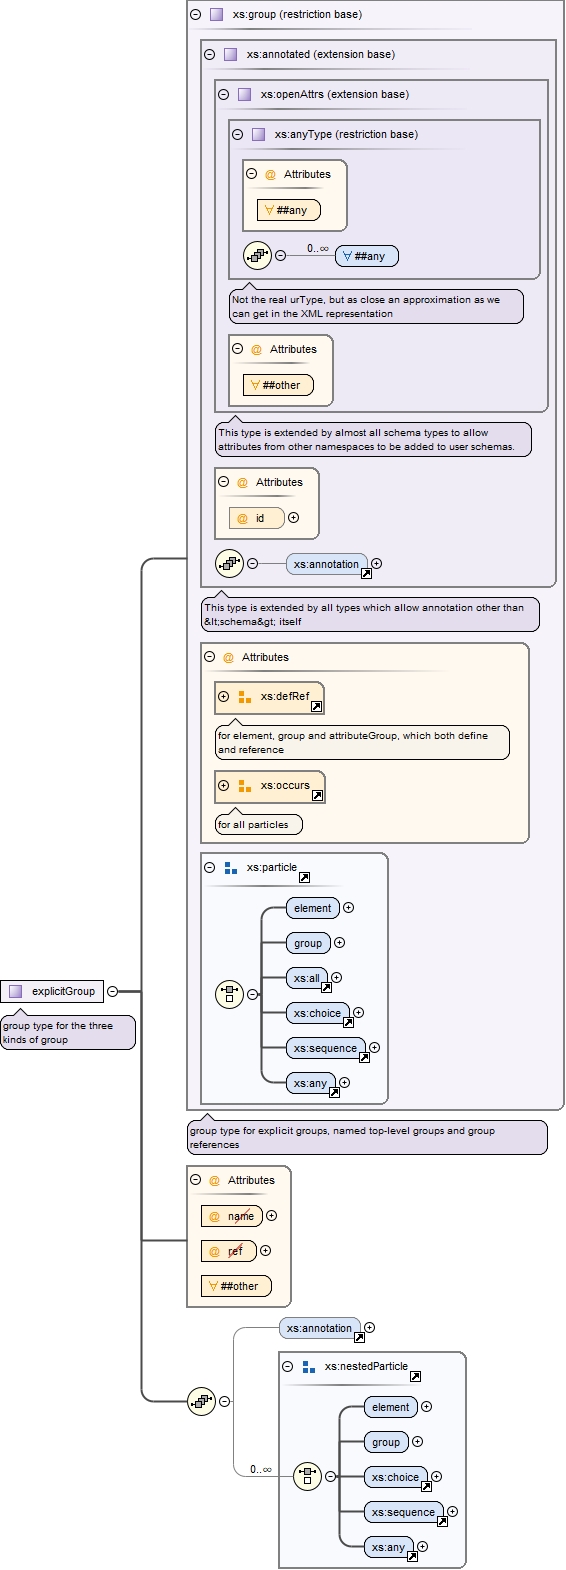Image resolution: width=566 pixels, height=1570 pixels.
Task: Select element node in xs:nestedParticle
Action: click(391, 1407)
